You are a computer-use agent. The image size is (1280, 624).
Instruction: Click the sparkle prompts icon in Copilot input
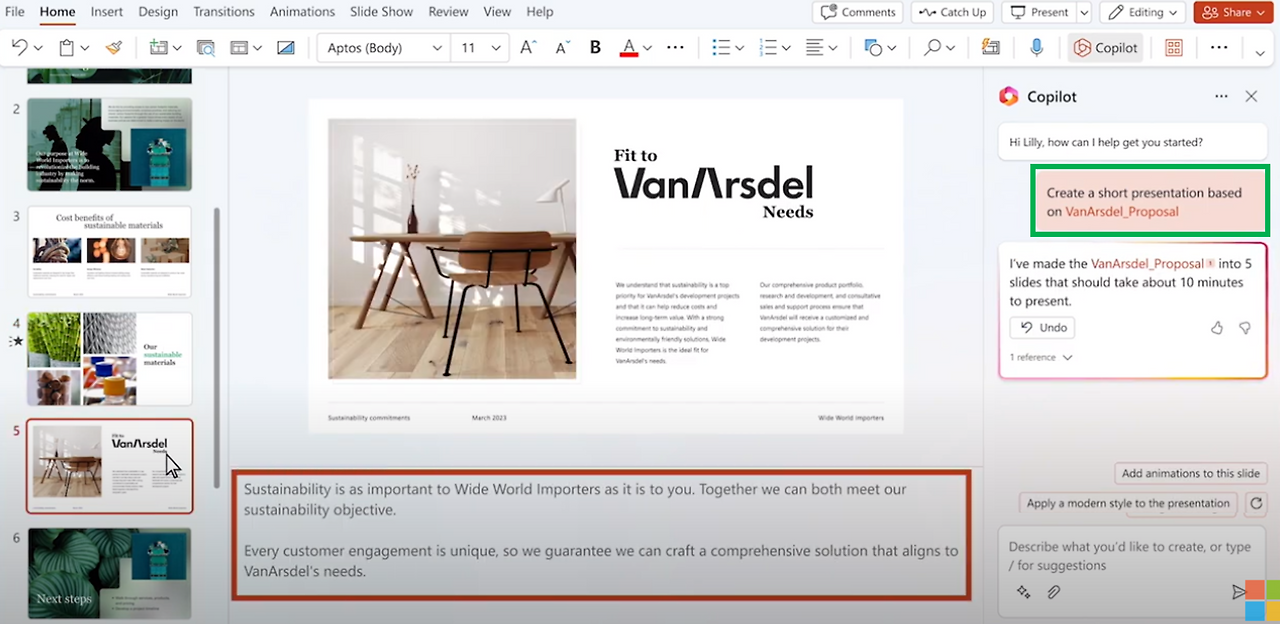1023,592
